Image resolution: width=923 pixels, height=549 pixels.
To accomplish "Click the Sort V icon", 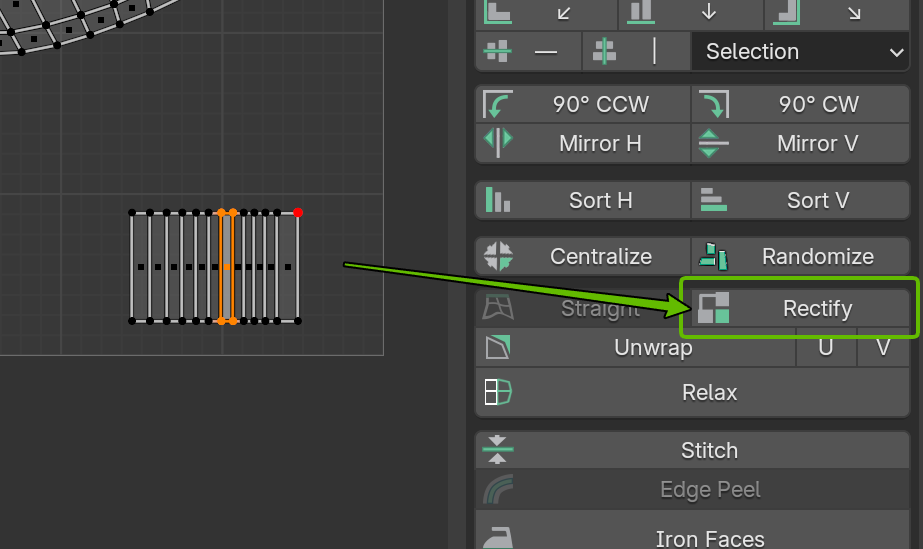I will click(712, 200).
